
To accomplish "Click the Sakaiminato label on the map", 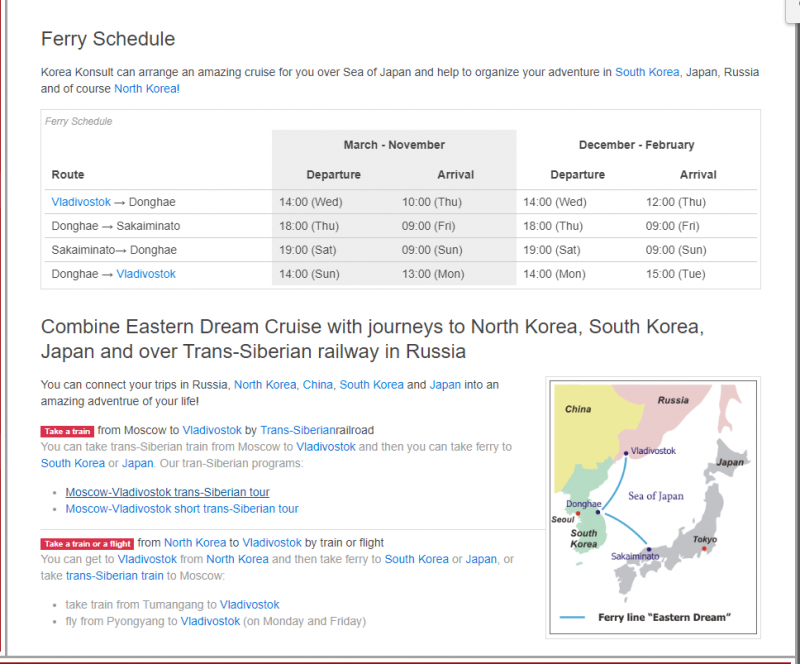I will click(635, 556).
